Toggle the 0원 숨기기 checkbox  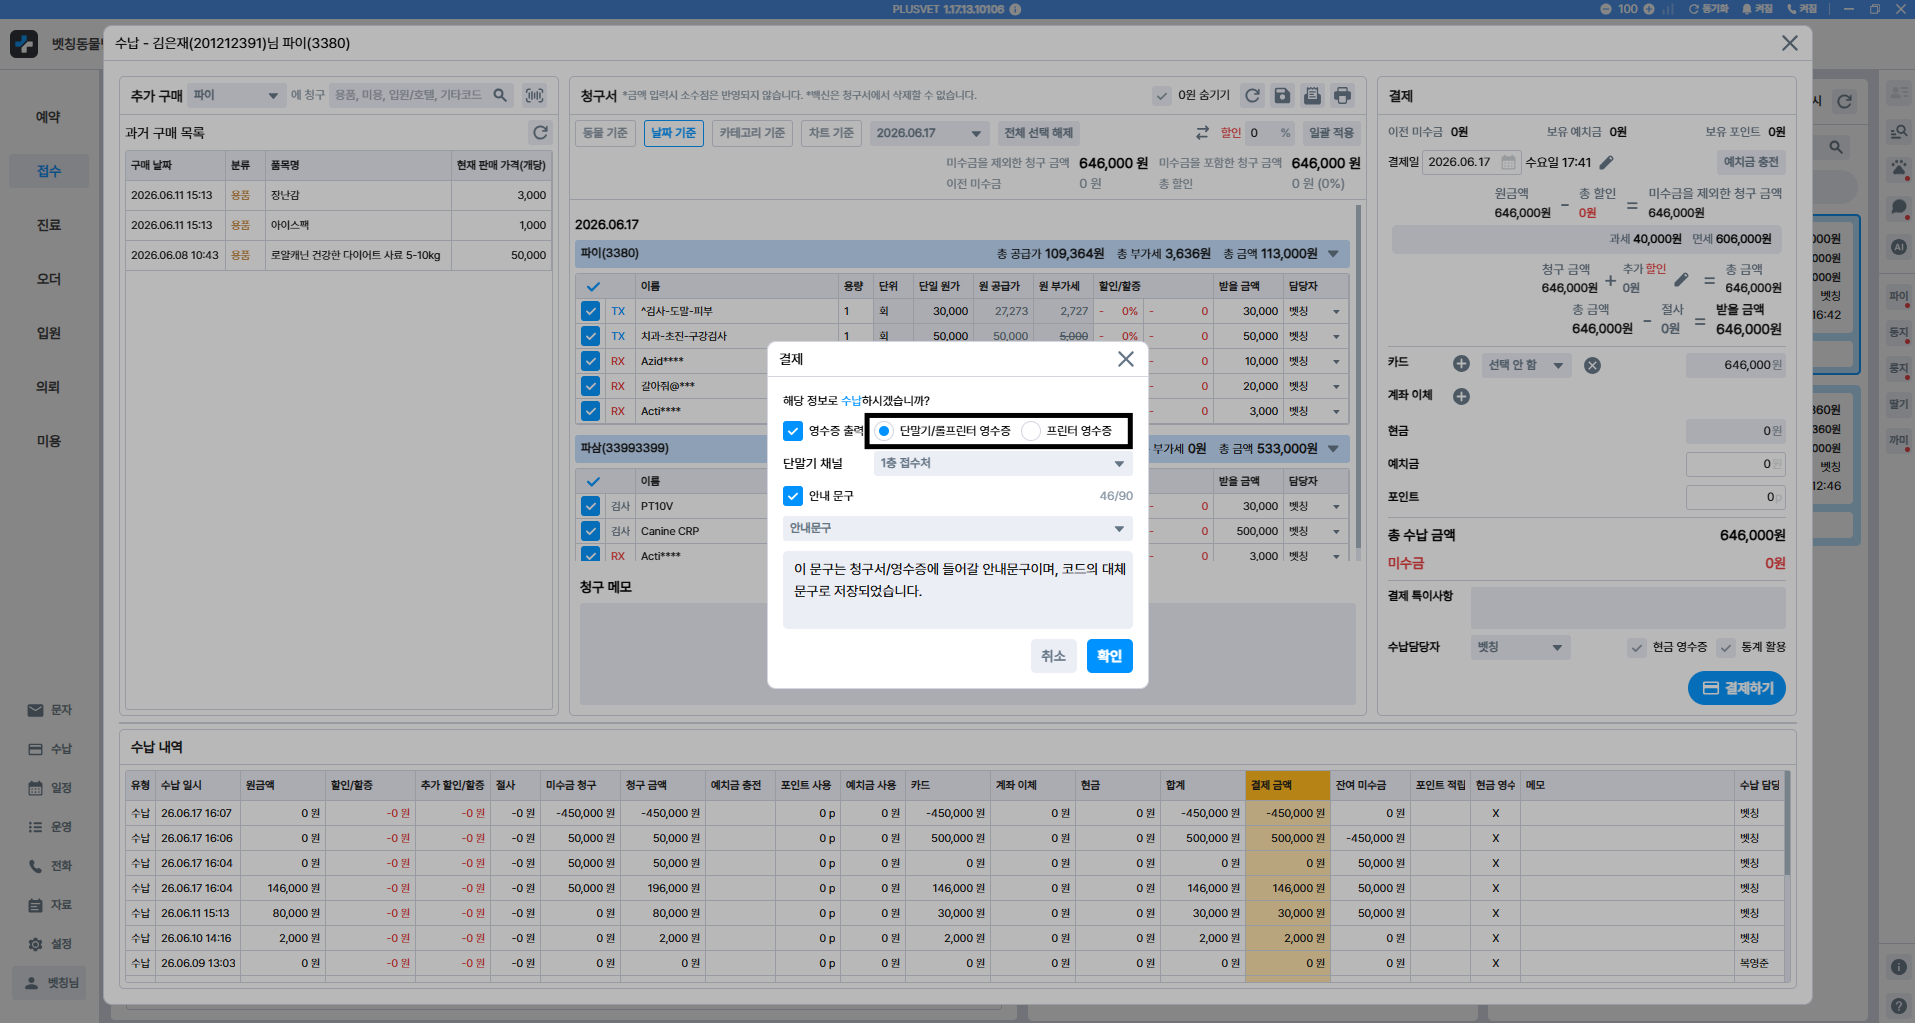coord(1161,96)
